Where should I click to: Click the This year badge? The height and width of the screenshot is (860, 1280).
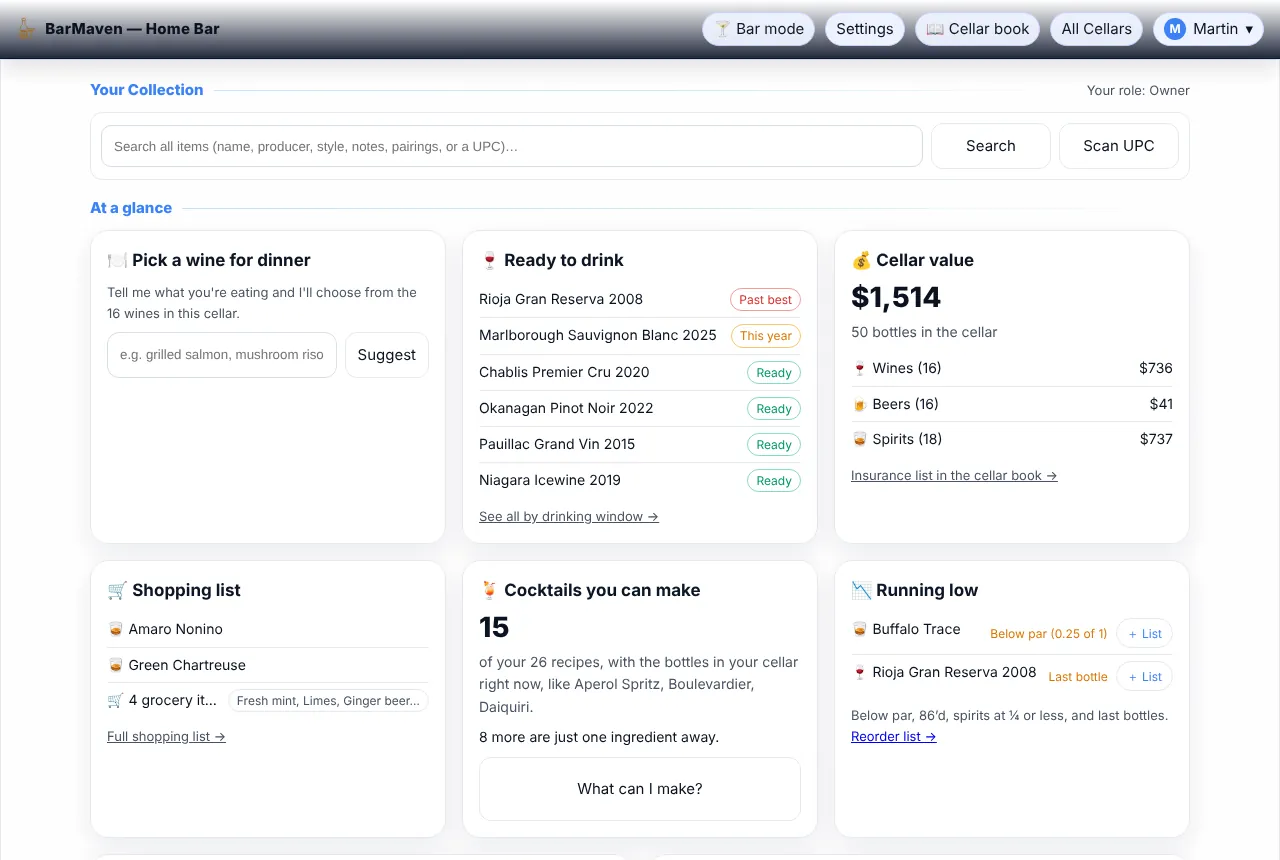coord(766,336)
